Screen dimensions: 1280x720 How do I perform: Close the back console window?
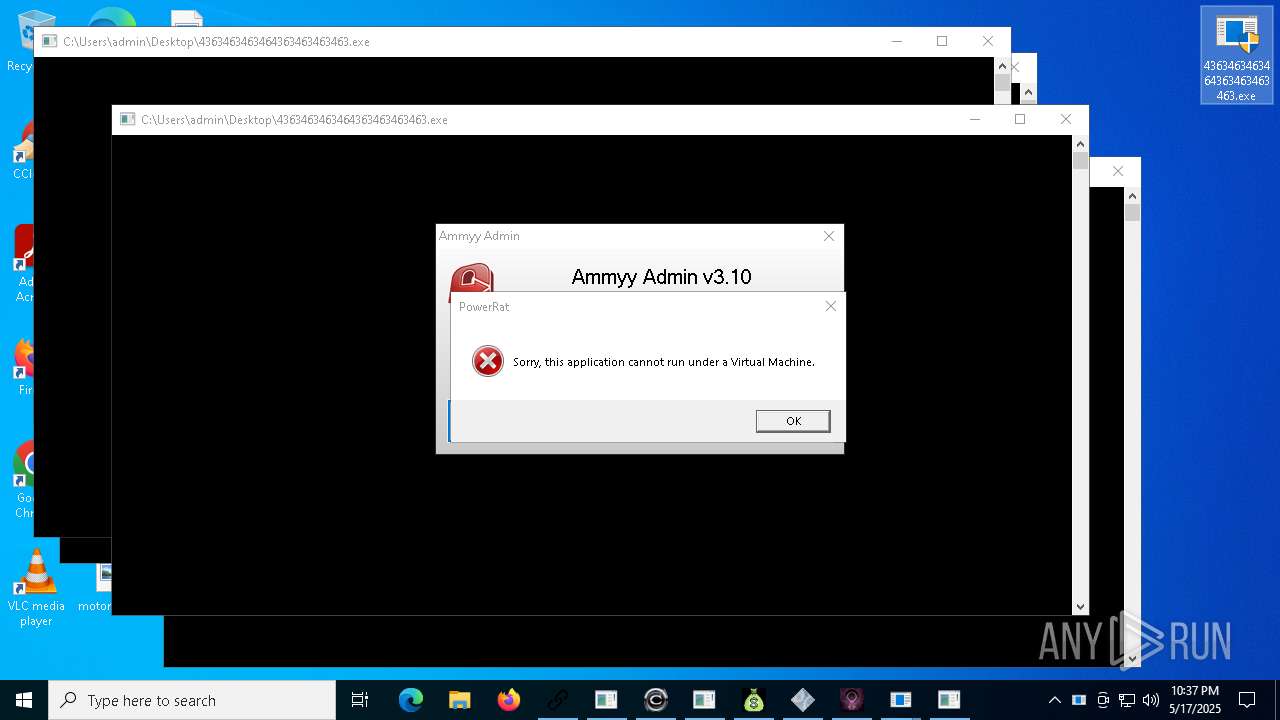[988, 41]
